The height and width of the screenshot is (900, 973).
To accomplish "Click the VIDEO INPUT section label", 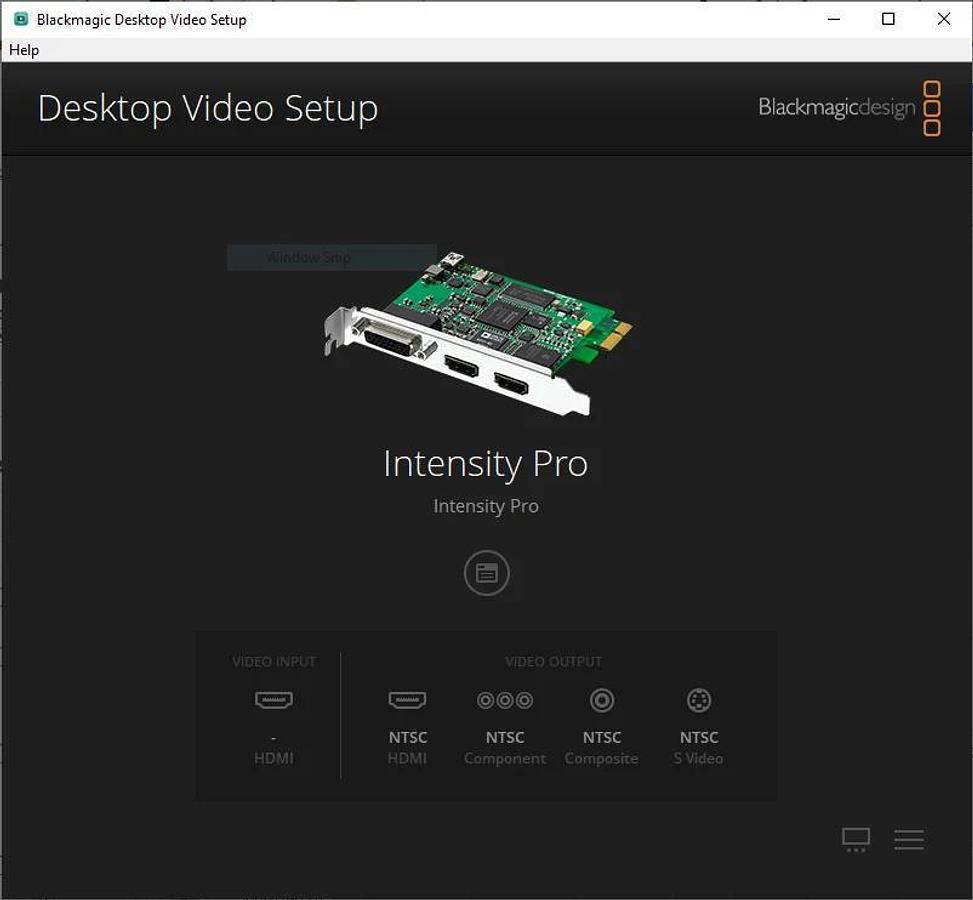I will point(274,661).
